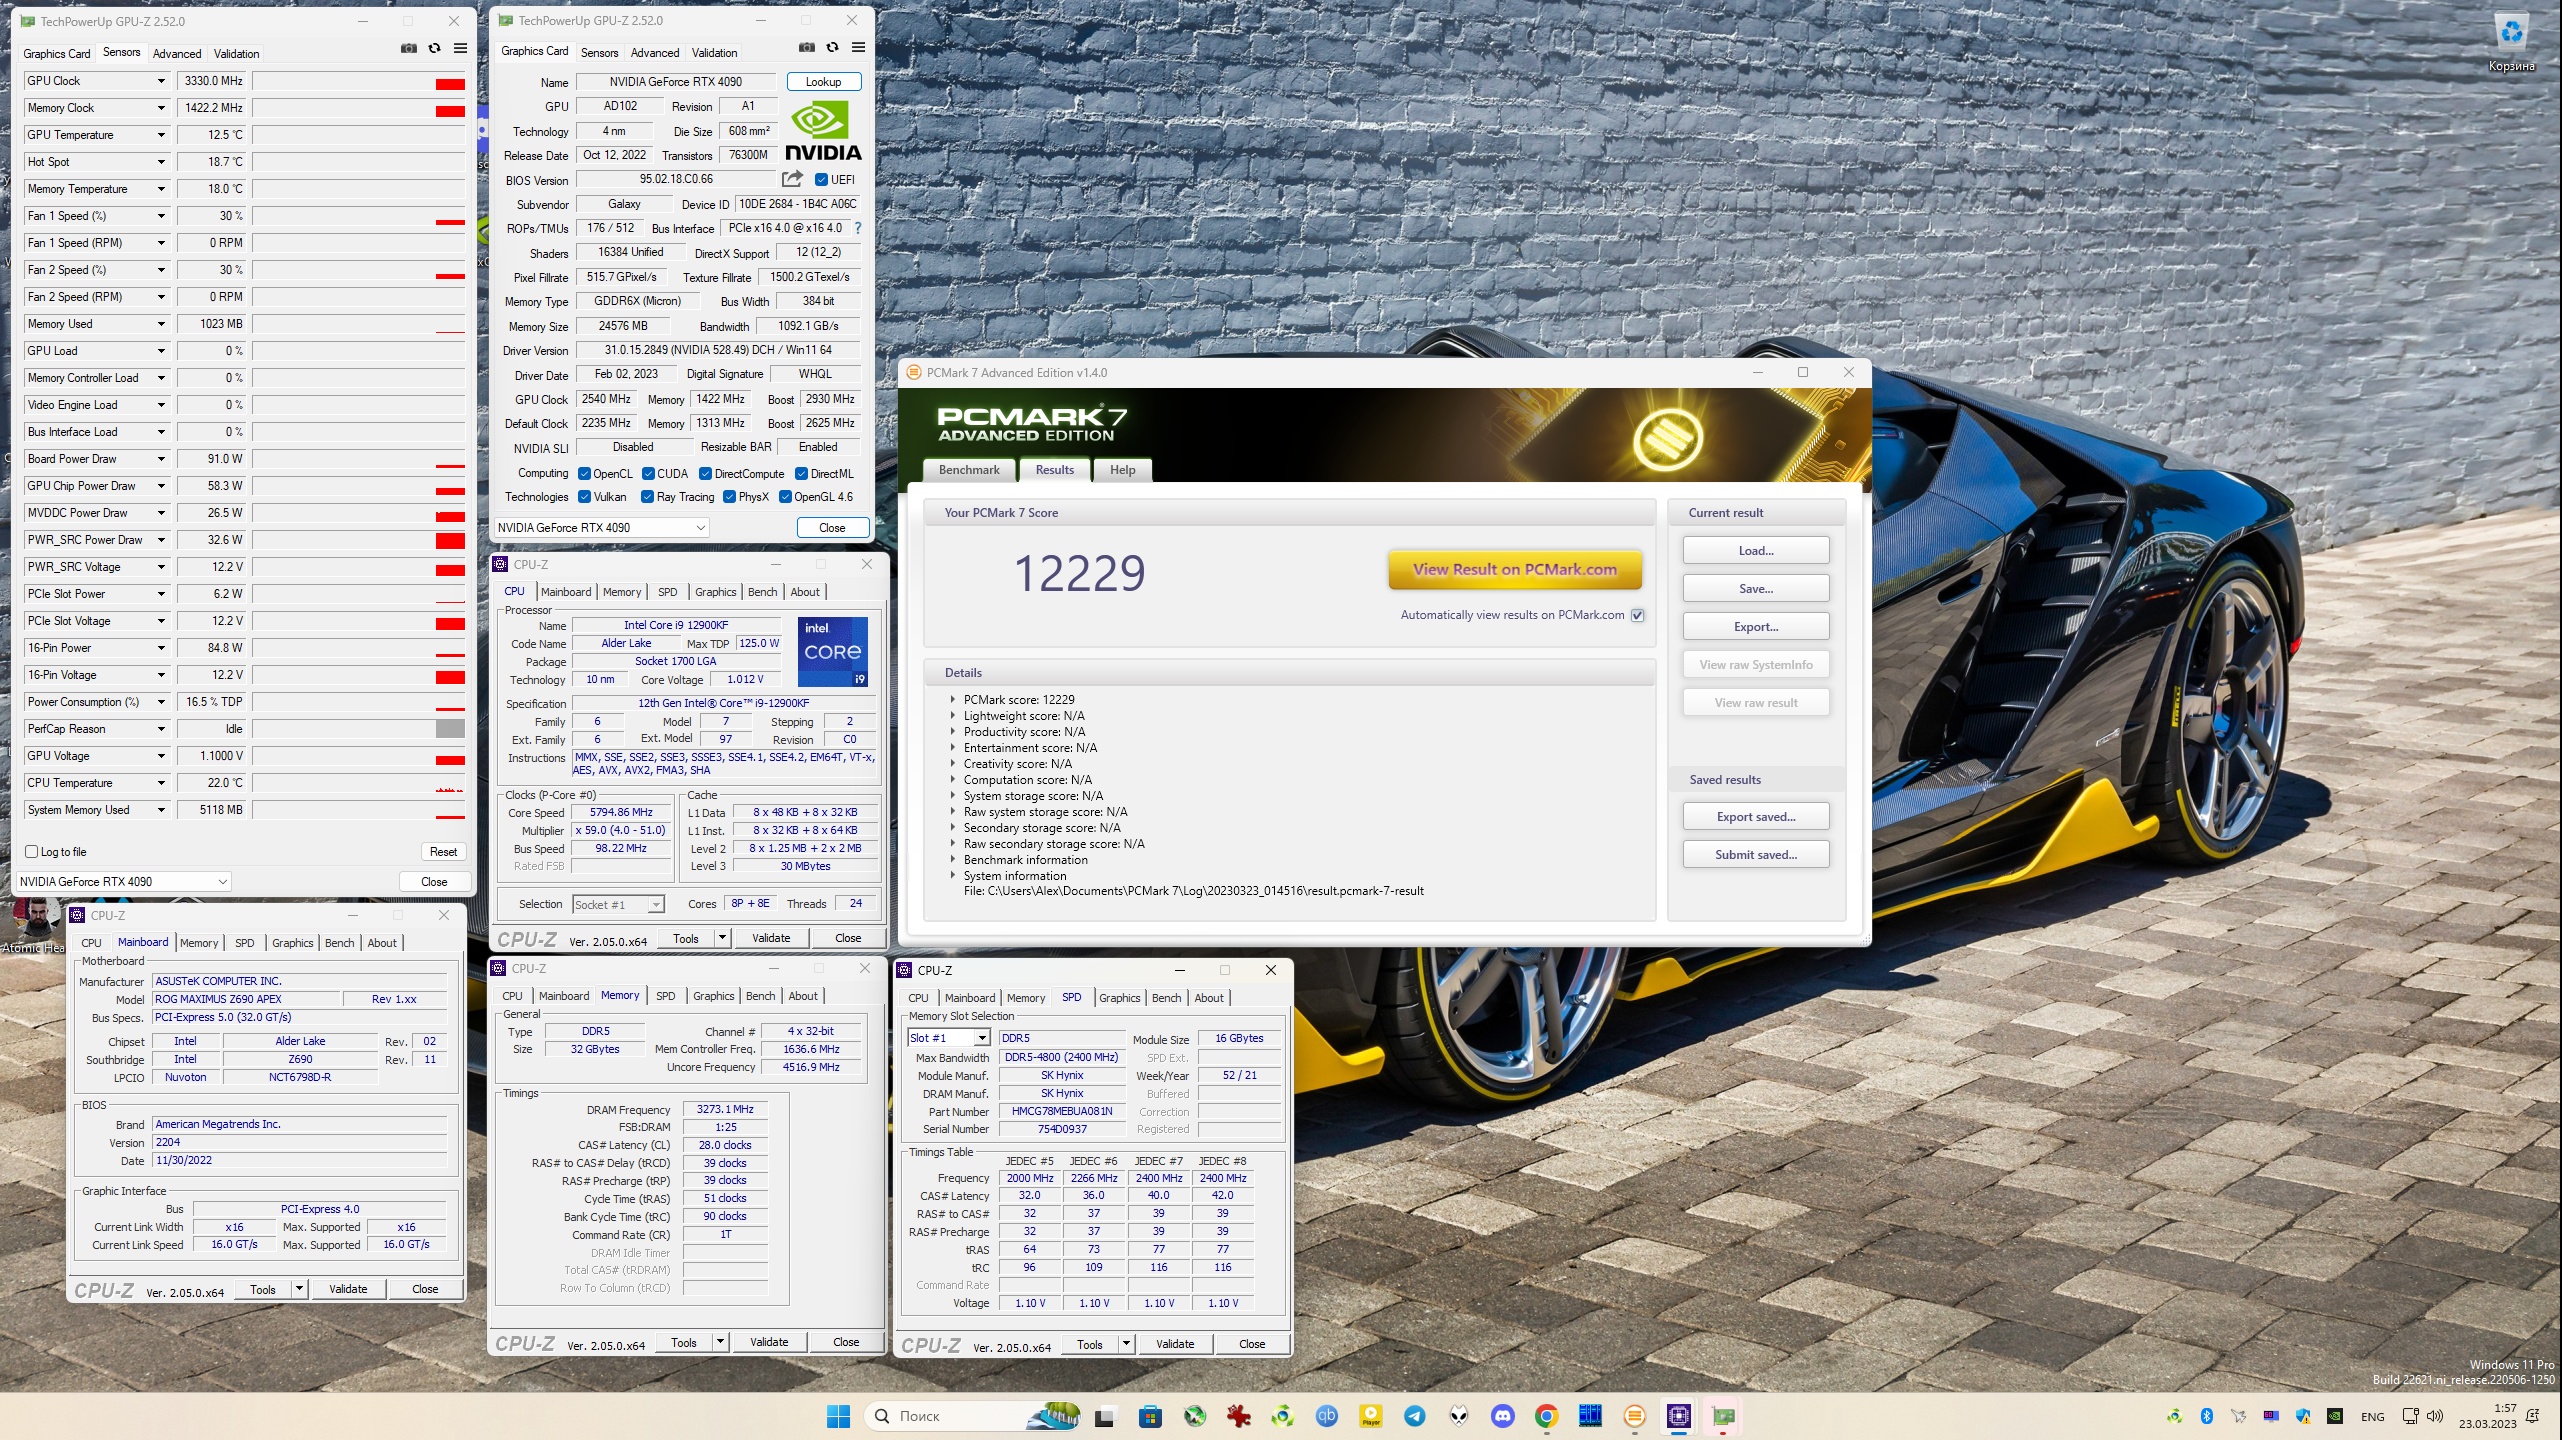Open qBittorrent from taskbar
This screenshot has width=2562, height=1440.
(1327, 1416)
